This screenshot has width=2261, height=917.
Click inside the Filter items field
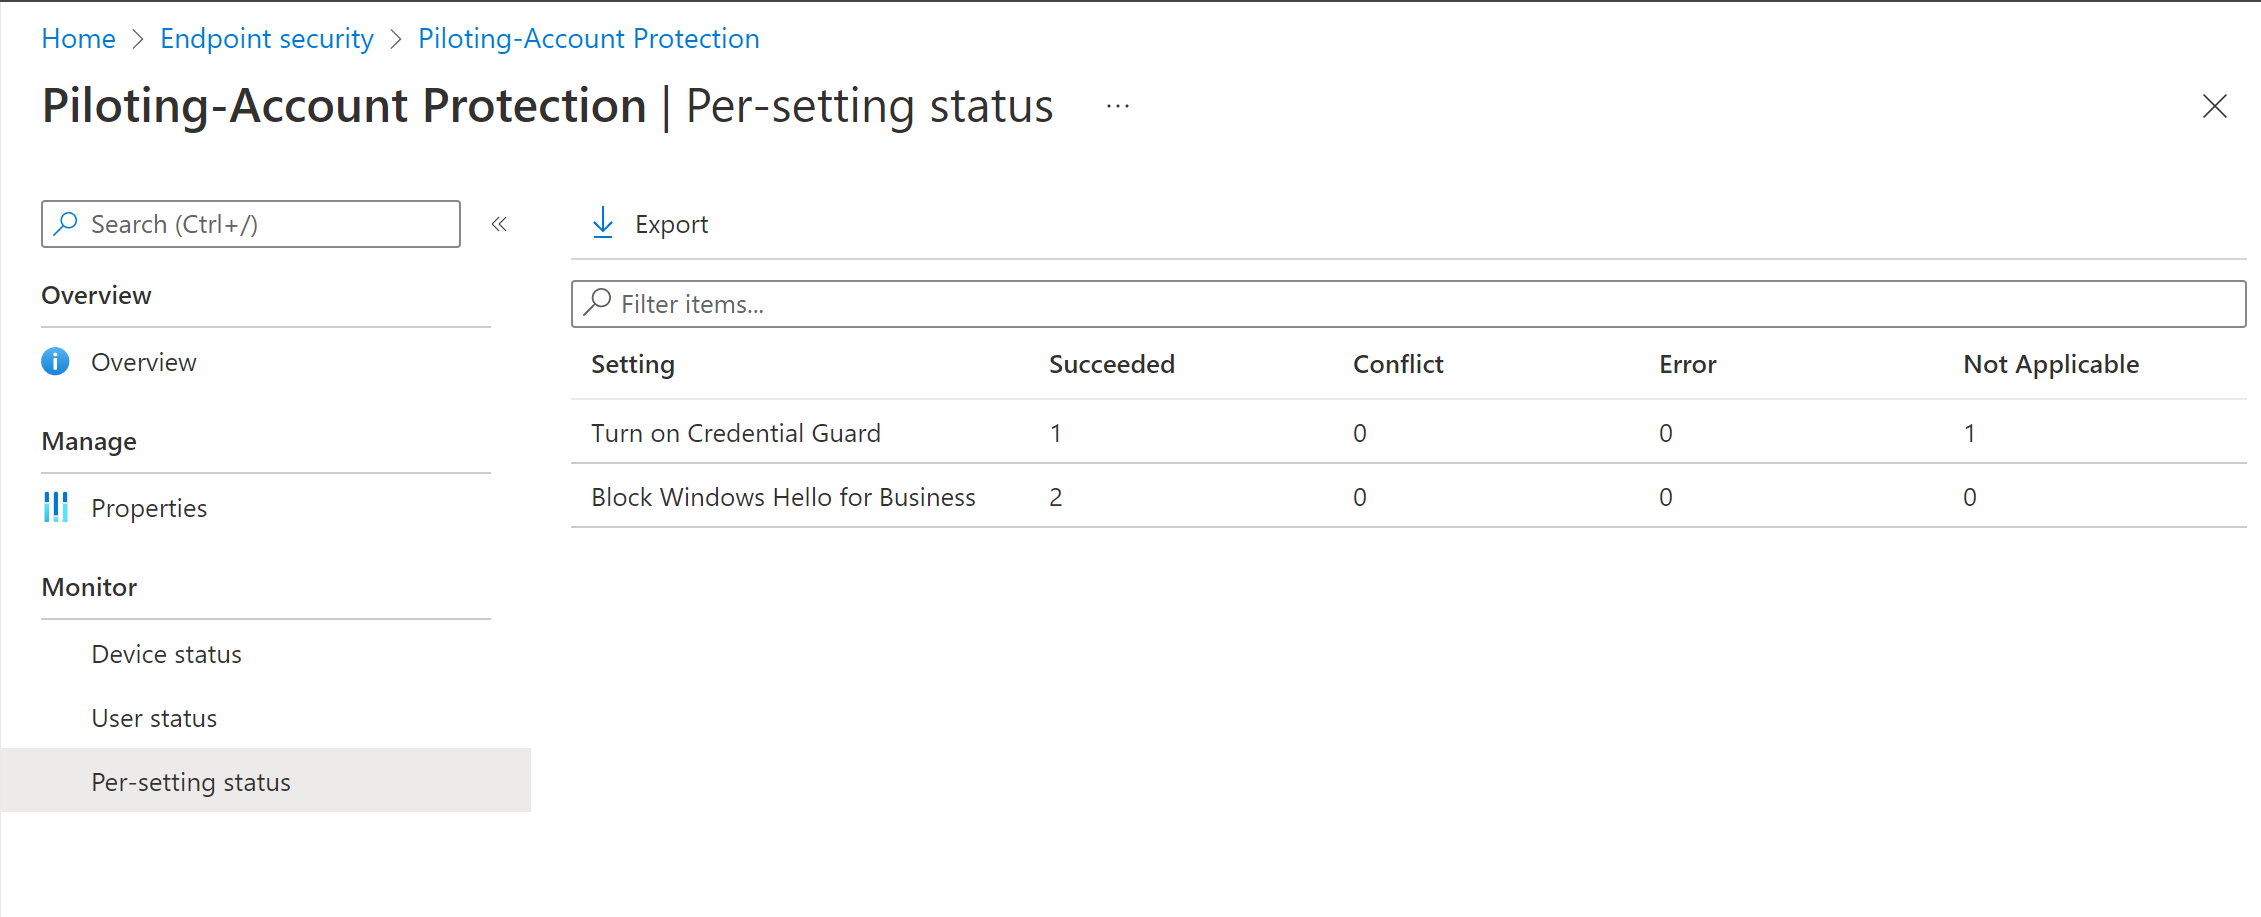(x=1400, y=304)
